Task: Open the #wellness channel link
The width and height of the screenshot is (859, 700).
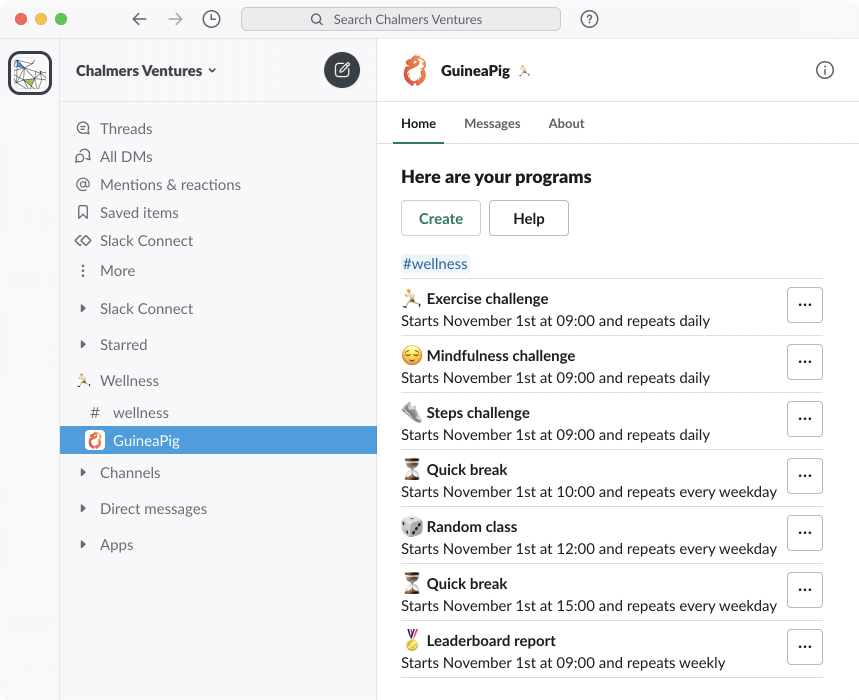Action: tap(436, 263)
